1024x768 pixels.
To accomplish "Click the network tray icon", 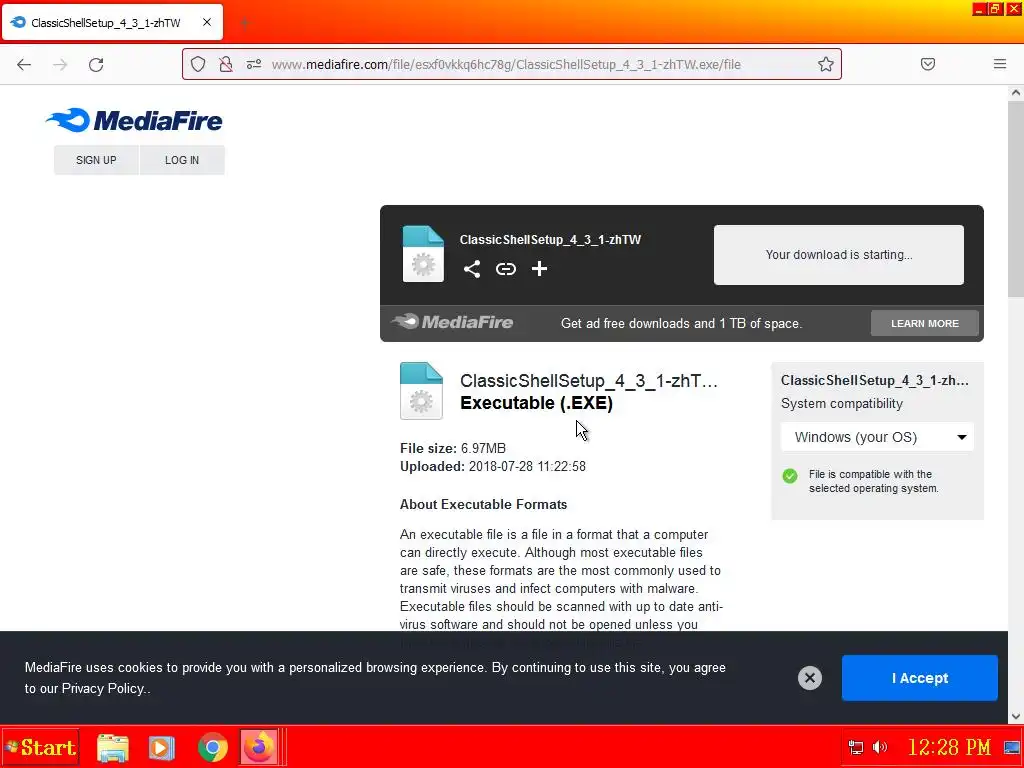I will pos(856,748).
